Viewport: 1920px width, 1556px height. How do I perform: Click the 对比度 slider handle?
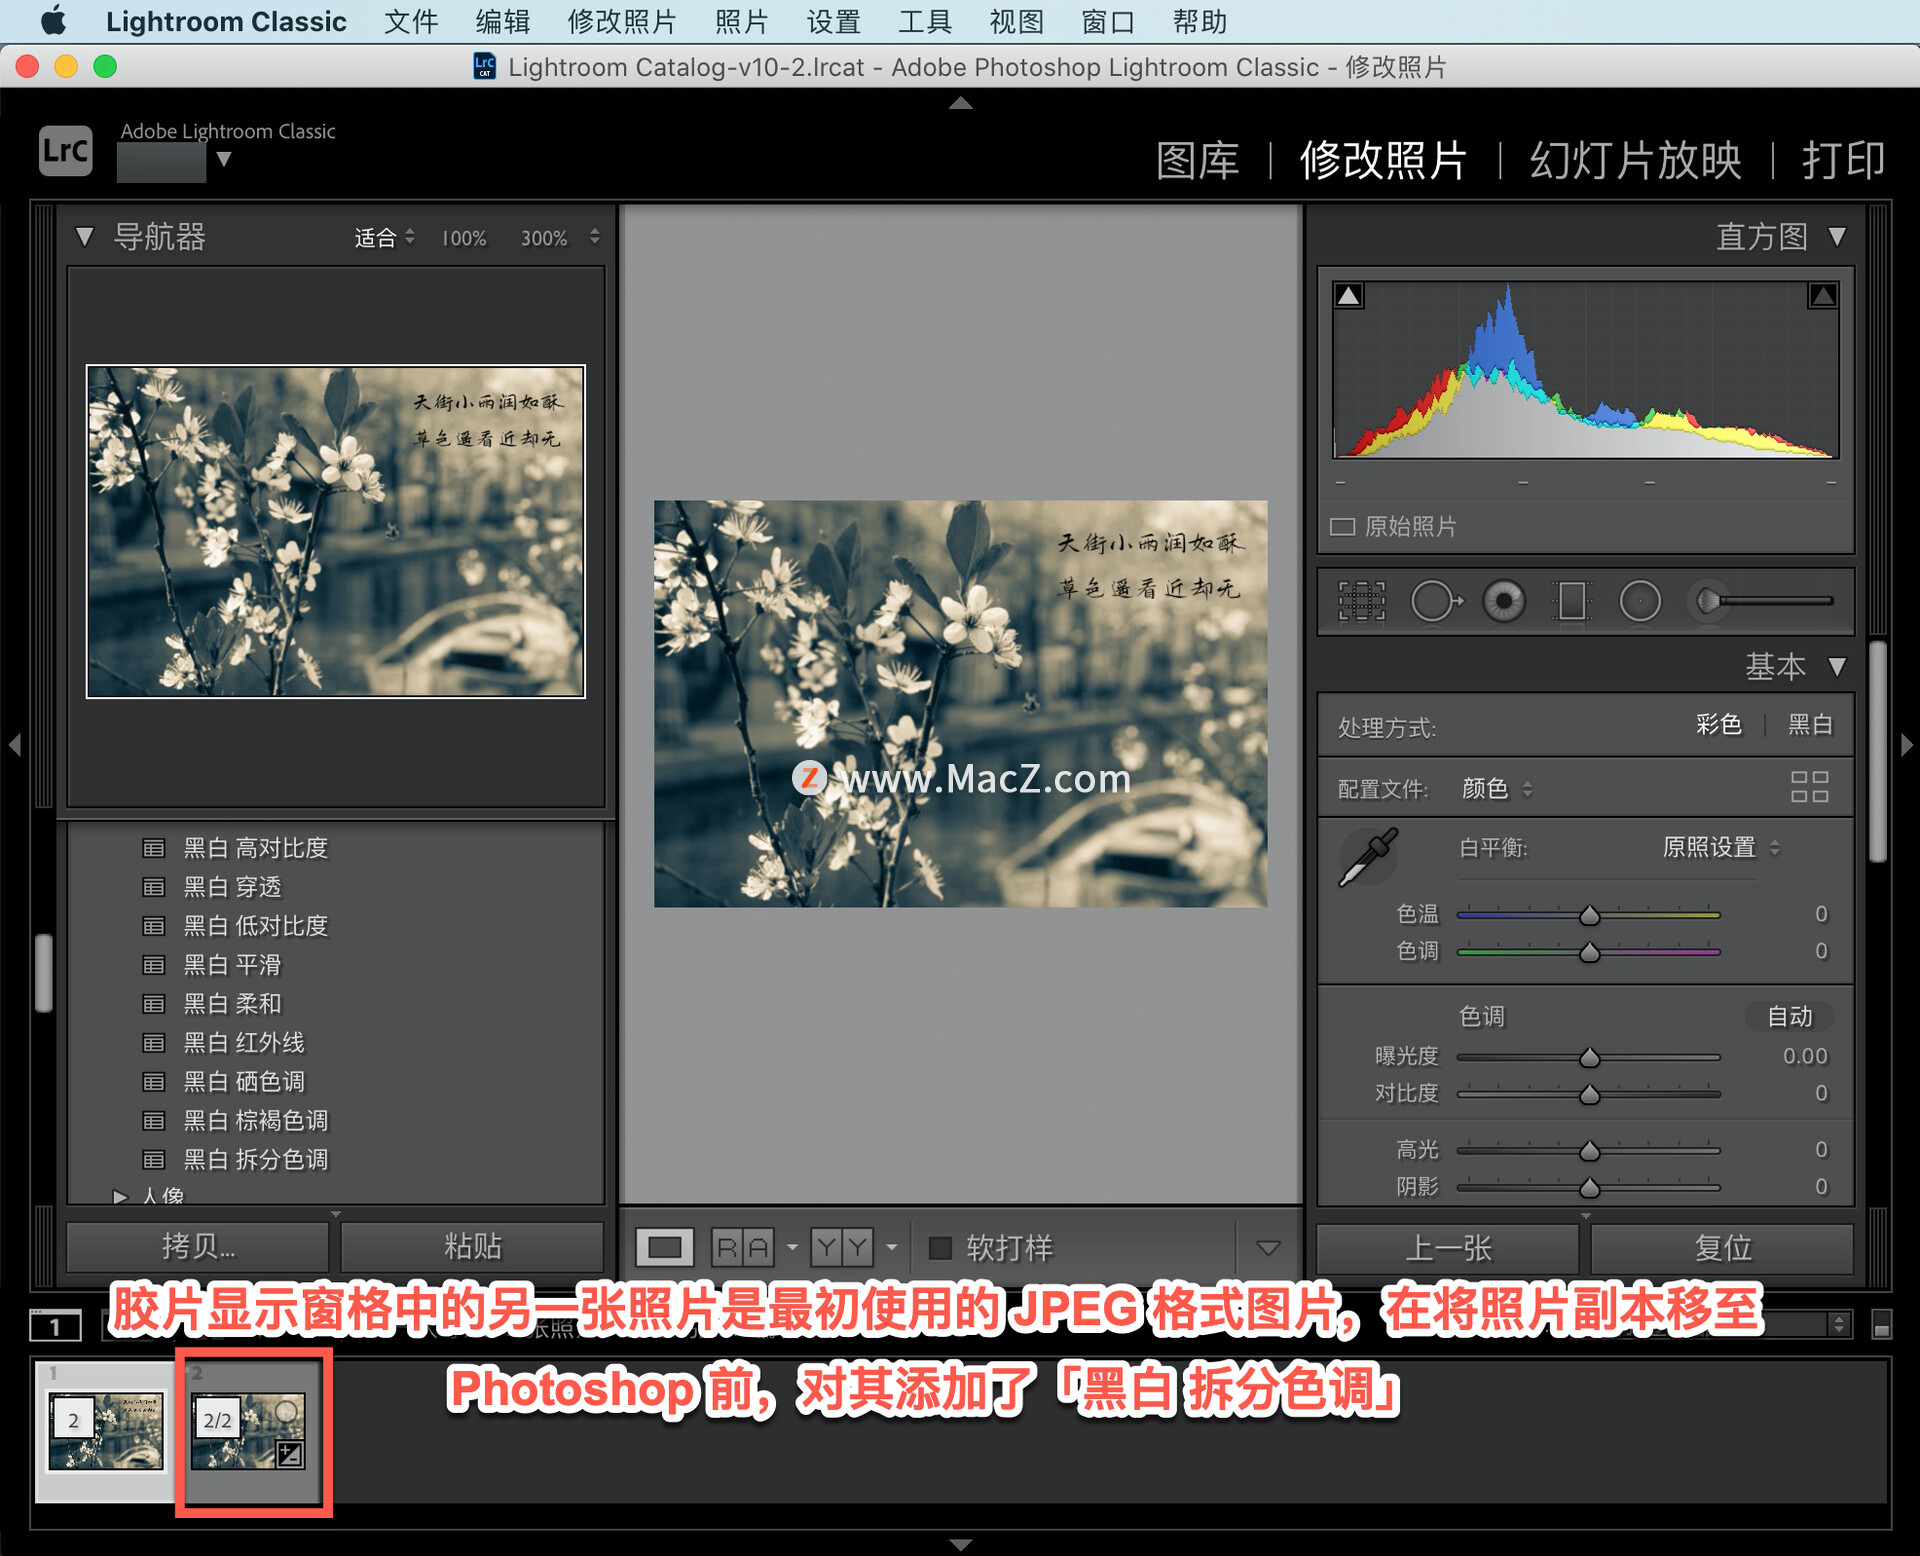click(x=1589, y=1095)
